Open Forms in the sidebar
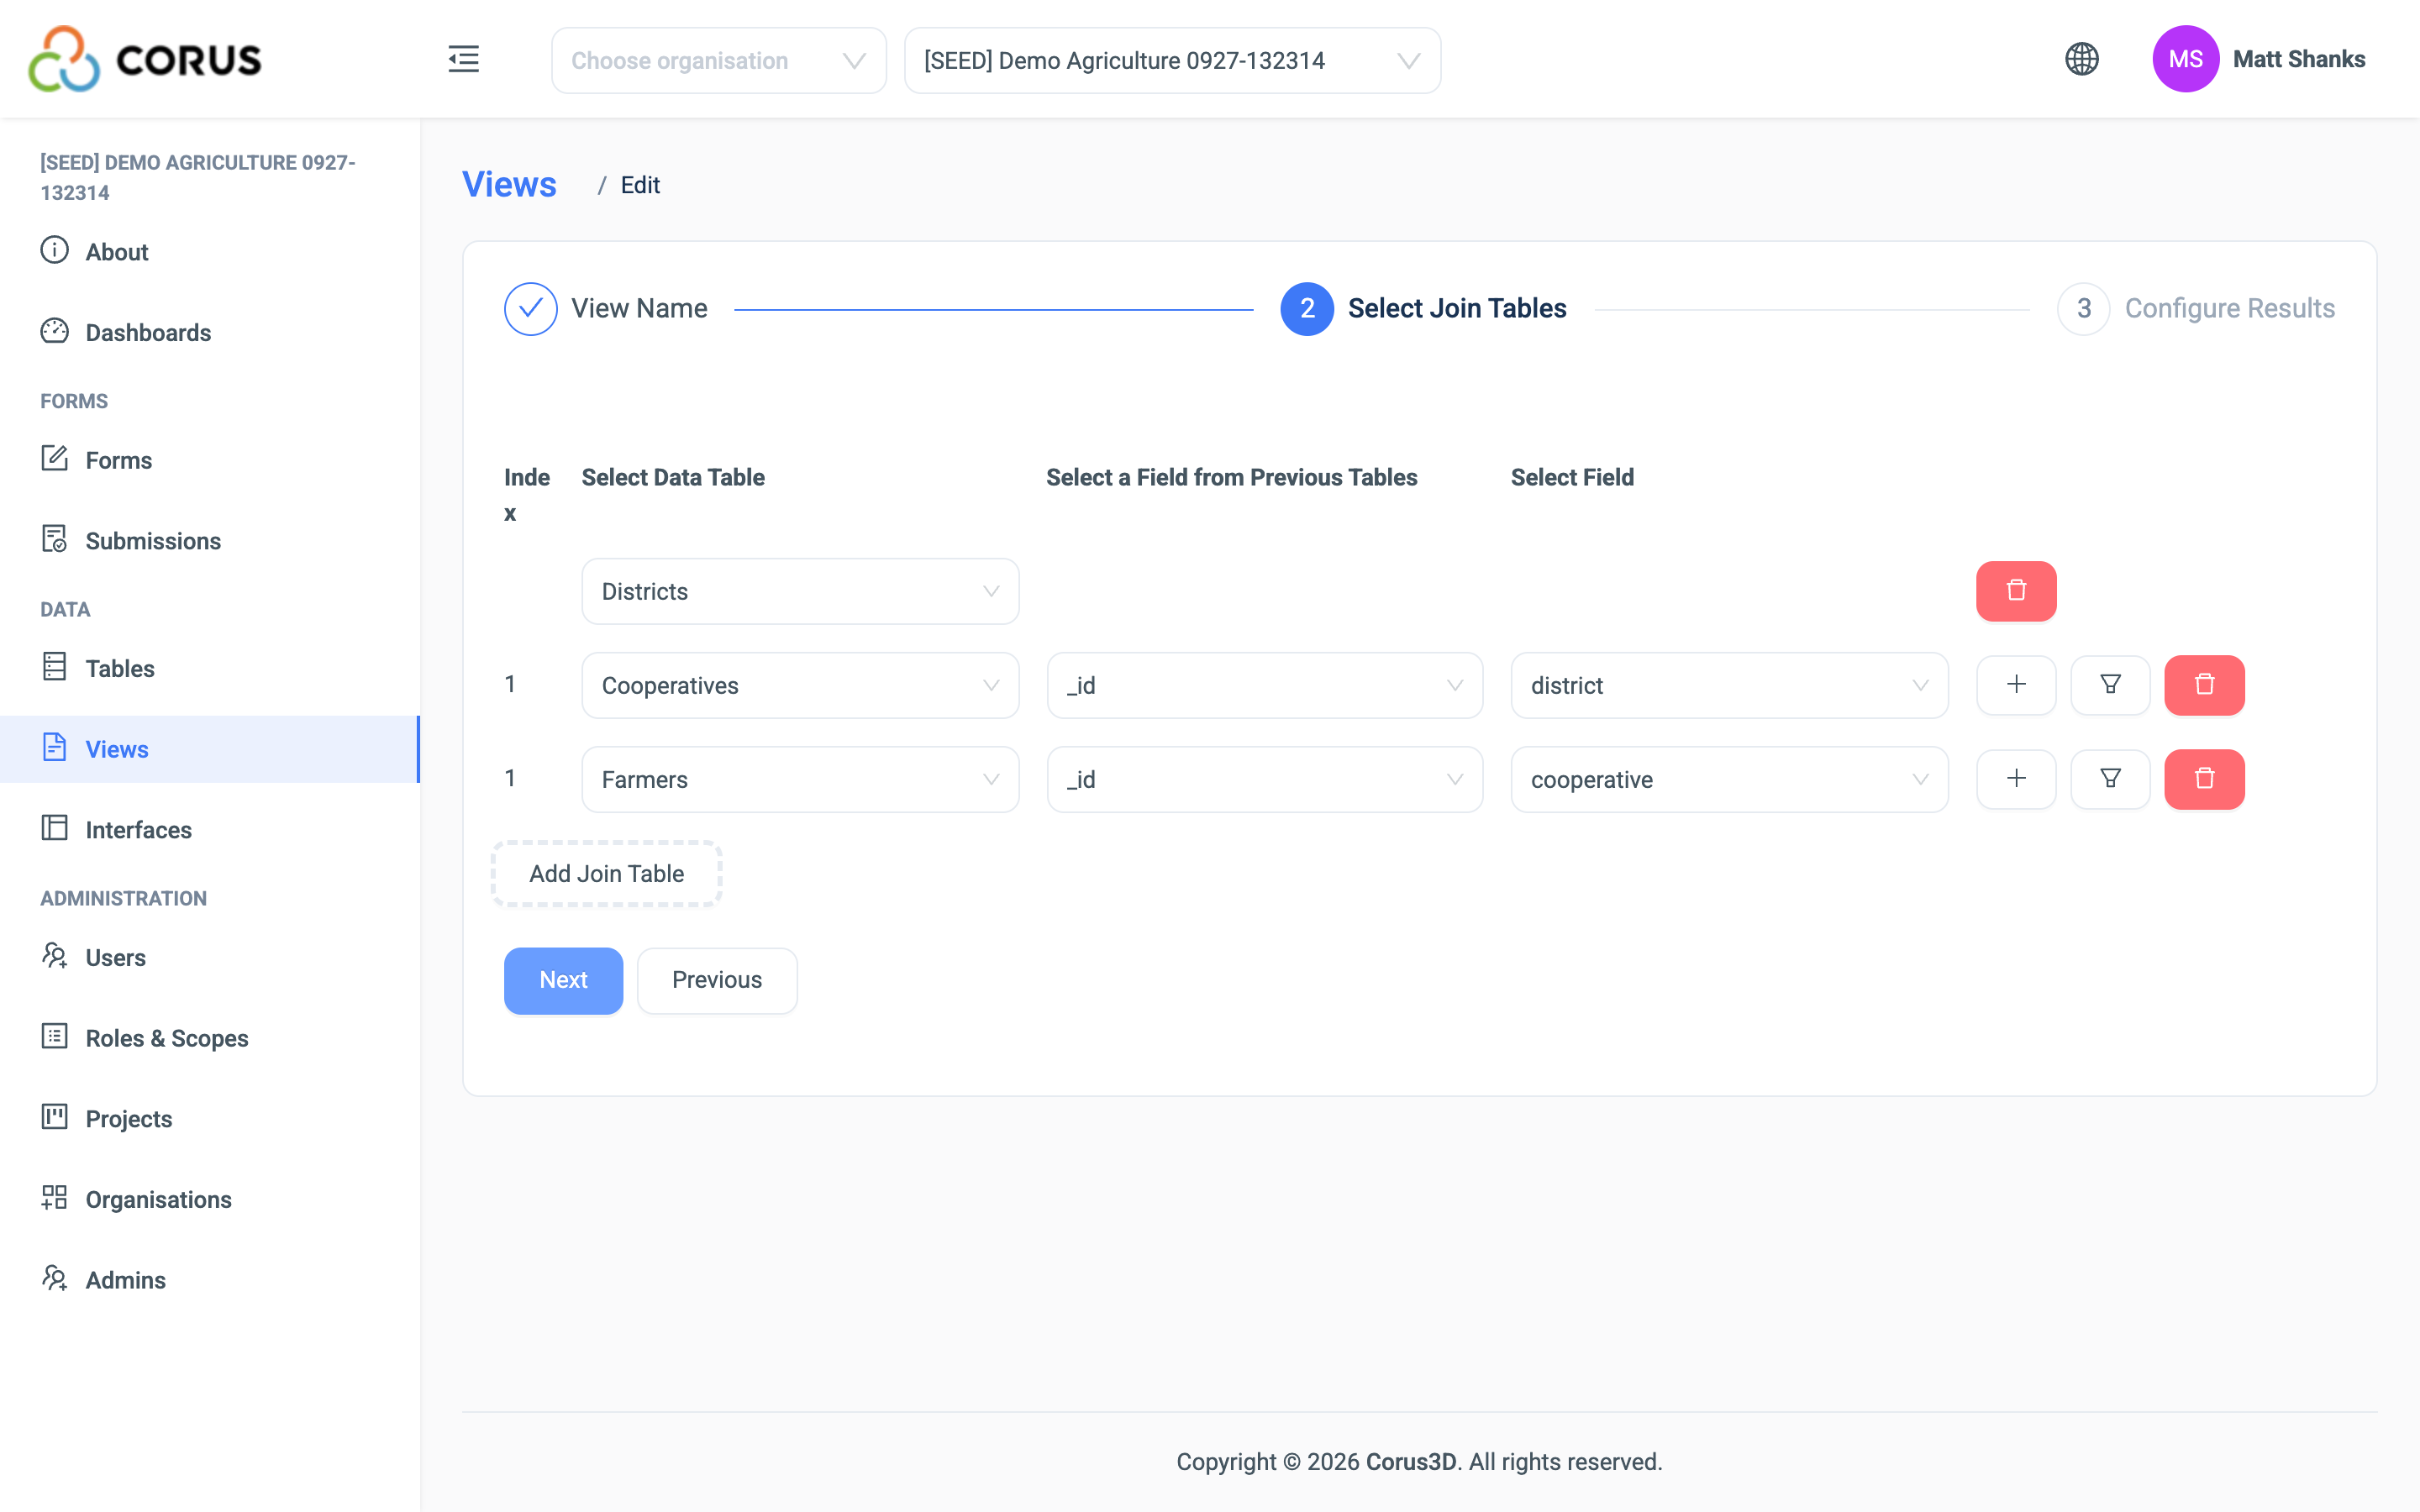 [210, 460]
